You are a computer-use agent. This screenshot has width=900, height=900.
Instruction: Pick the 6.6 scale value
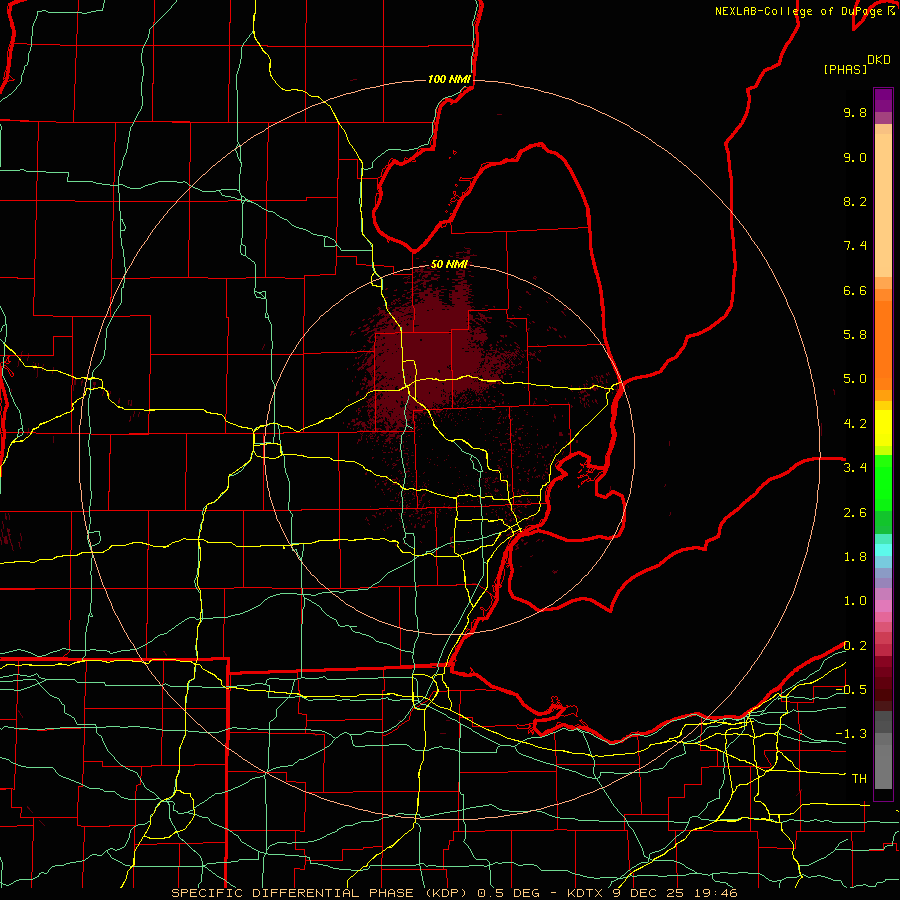[x=855, y=290]
